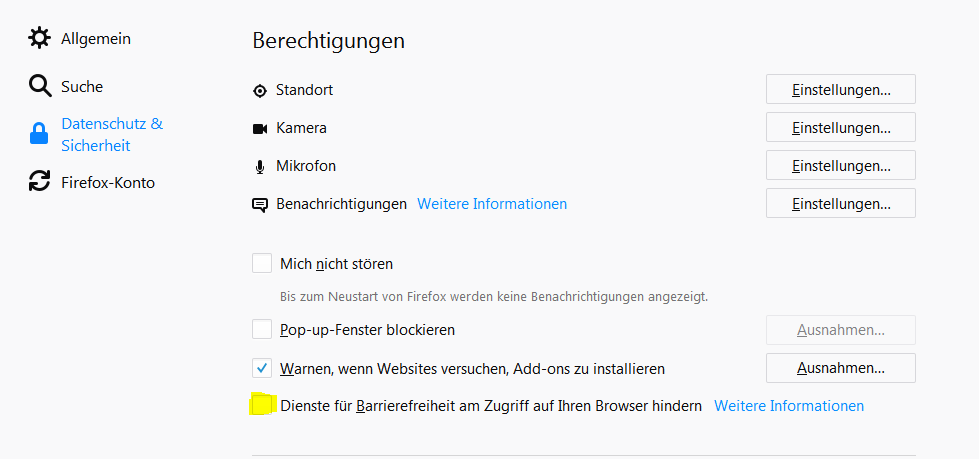The width and height of the screenshot is (979, 459).
Task: Click the Benachrichtigungen speech bubble icon
Action: (x=260, y=204)
